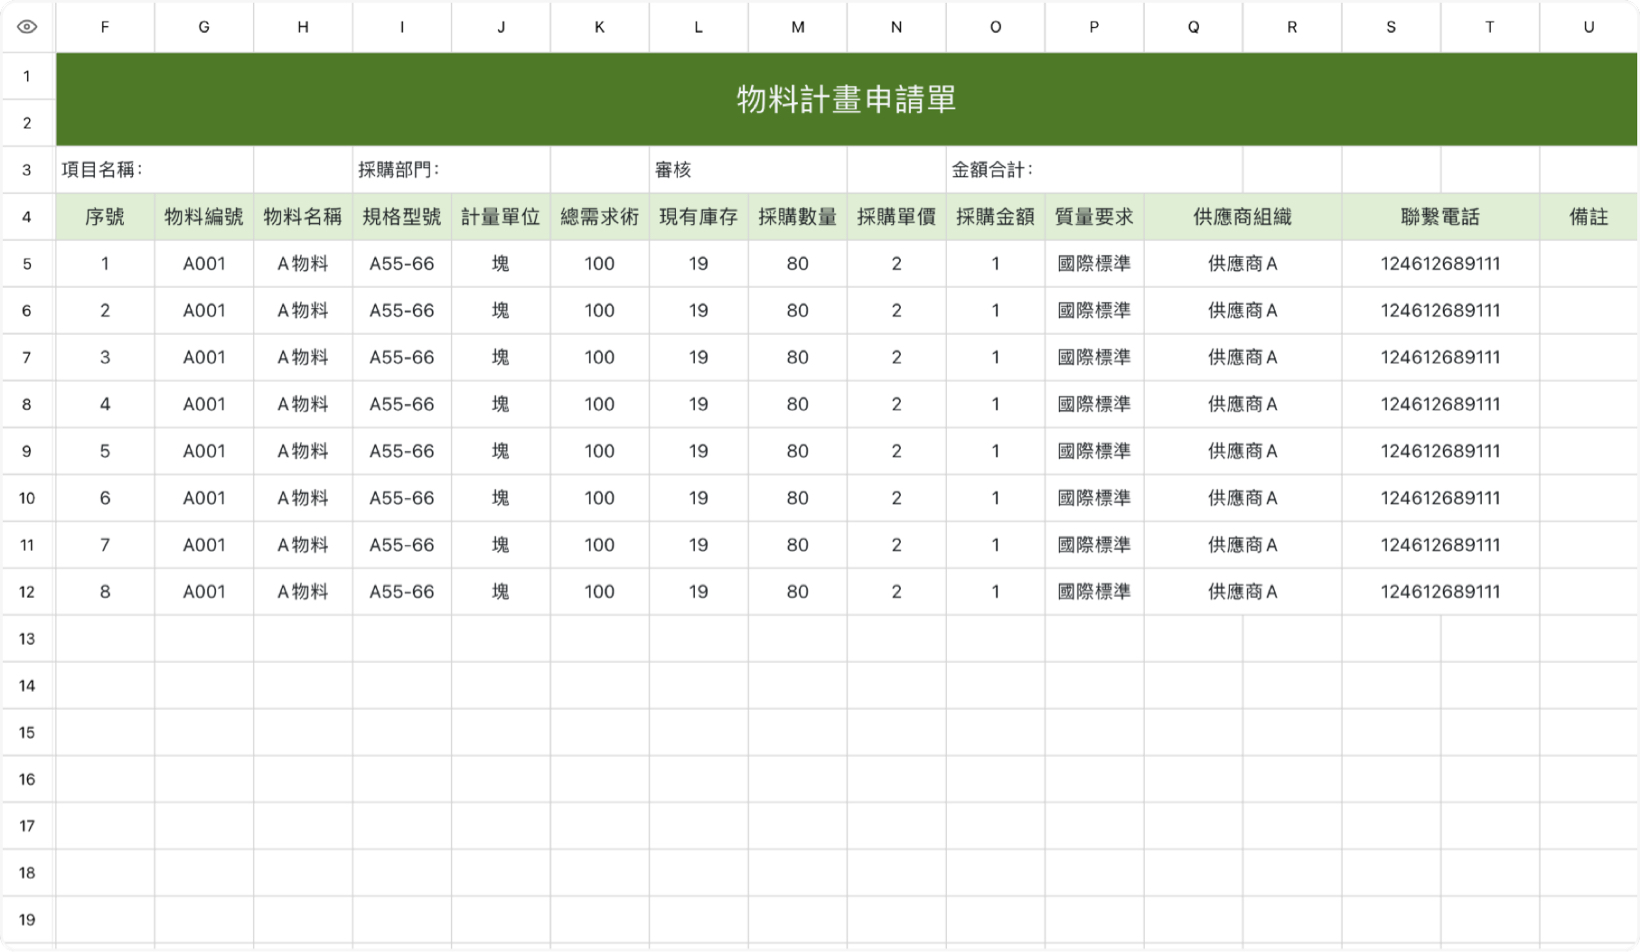Click purchase amount 1 in row 9
This screenshot has height=952, width=1640.
[x=996, y=452]
